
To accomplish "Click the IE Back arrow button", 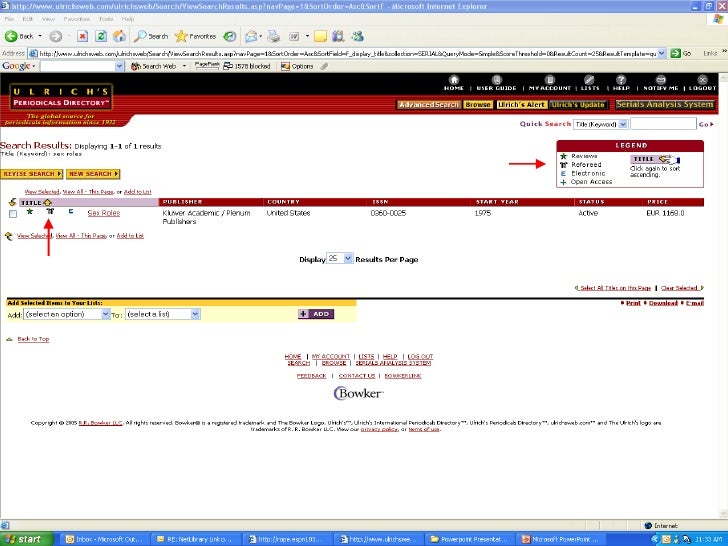I will 11,36.
